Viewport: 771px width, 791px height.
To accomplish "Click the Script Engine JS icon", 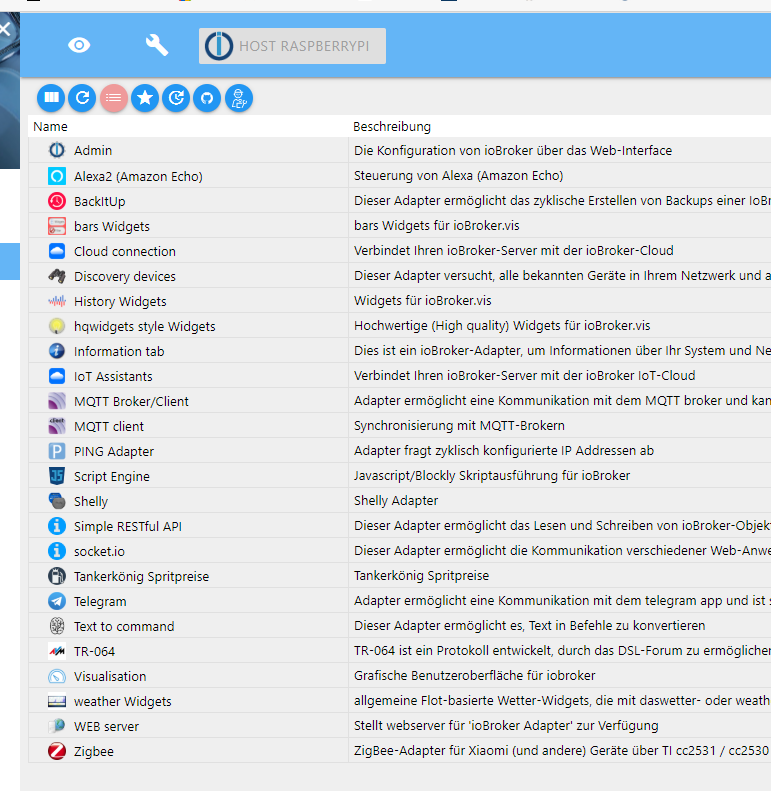I will click(57, 476).
